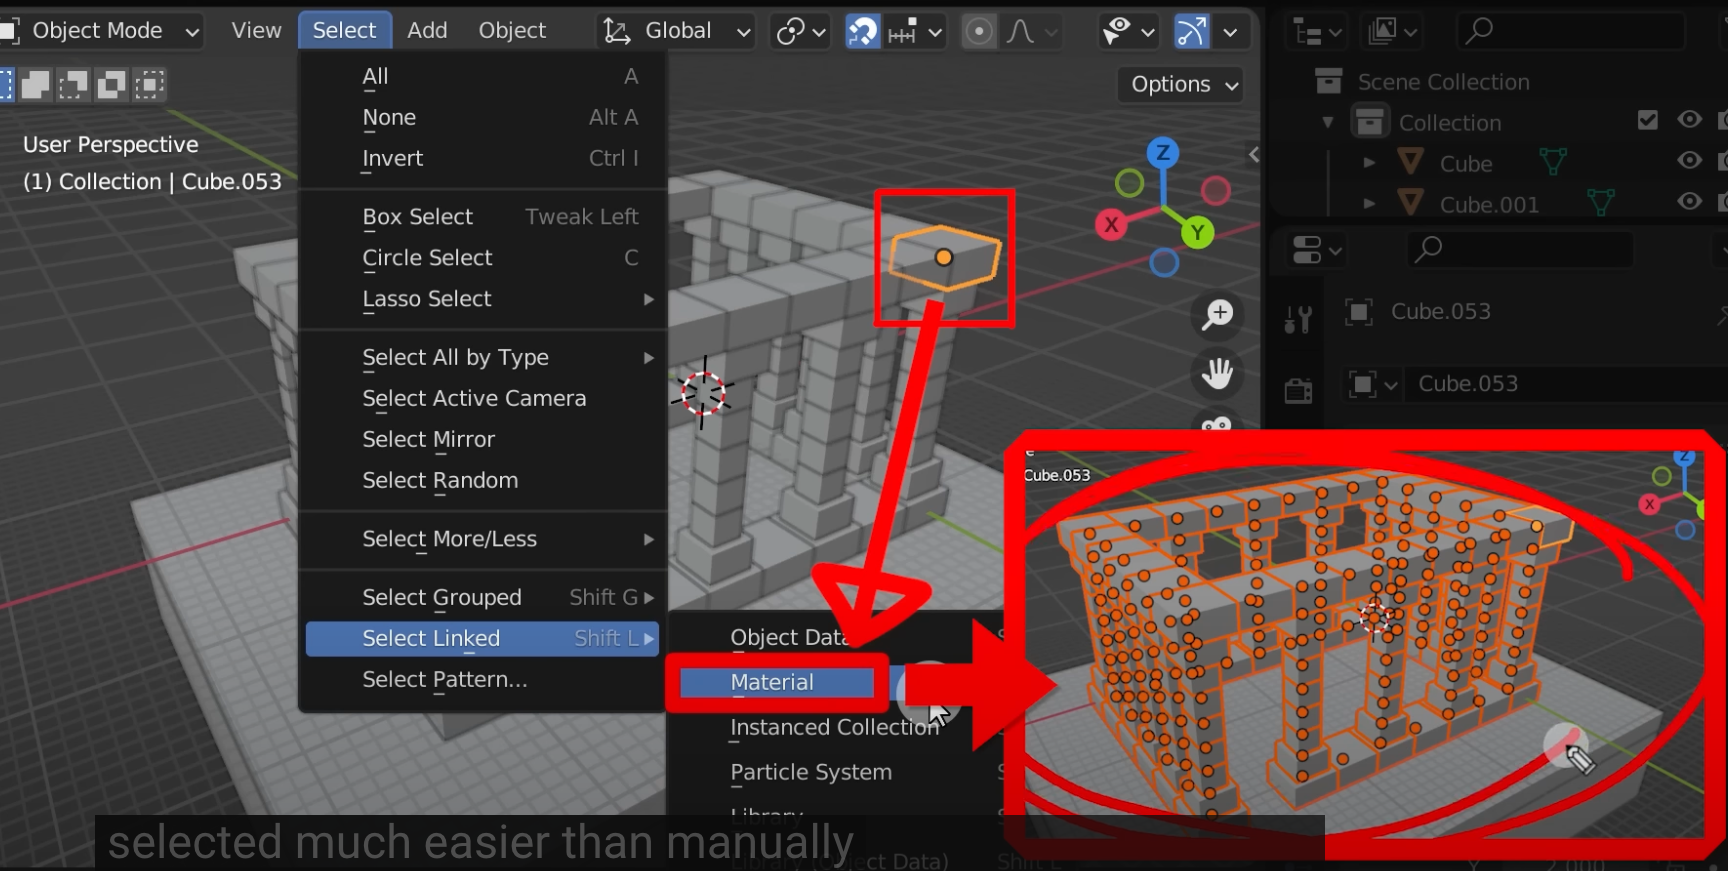This screenshot has height=871, width=1728.
Task: Open the View menu
Action: click(x=256, y=31)
